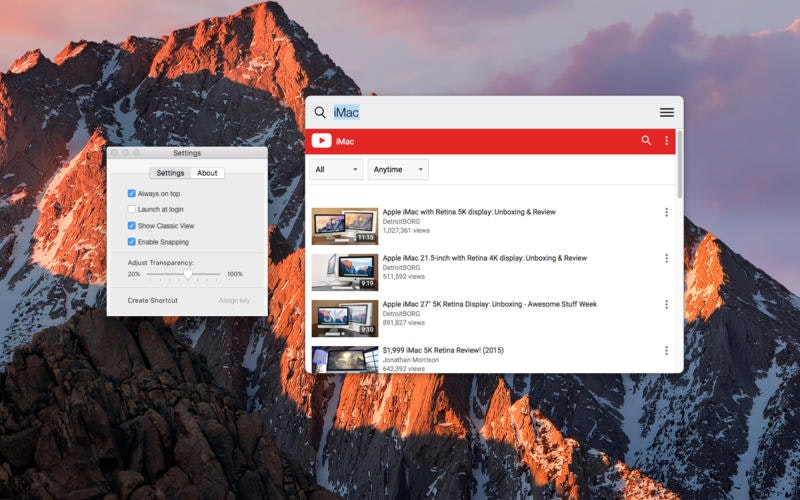The image size is (800, 500).
Task: Close the Settings window
Action: tap(114, 153)
